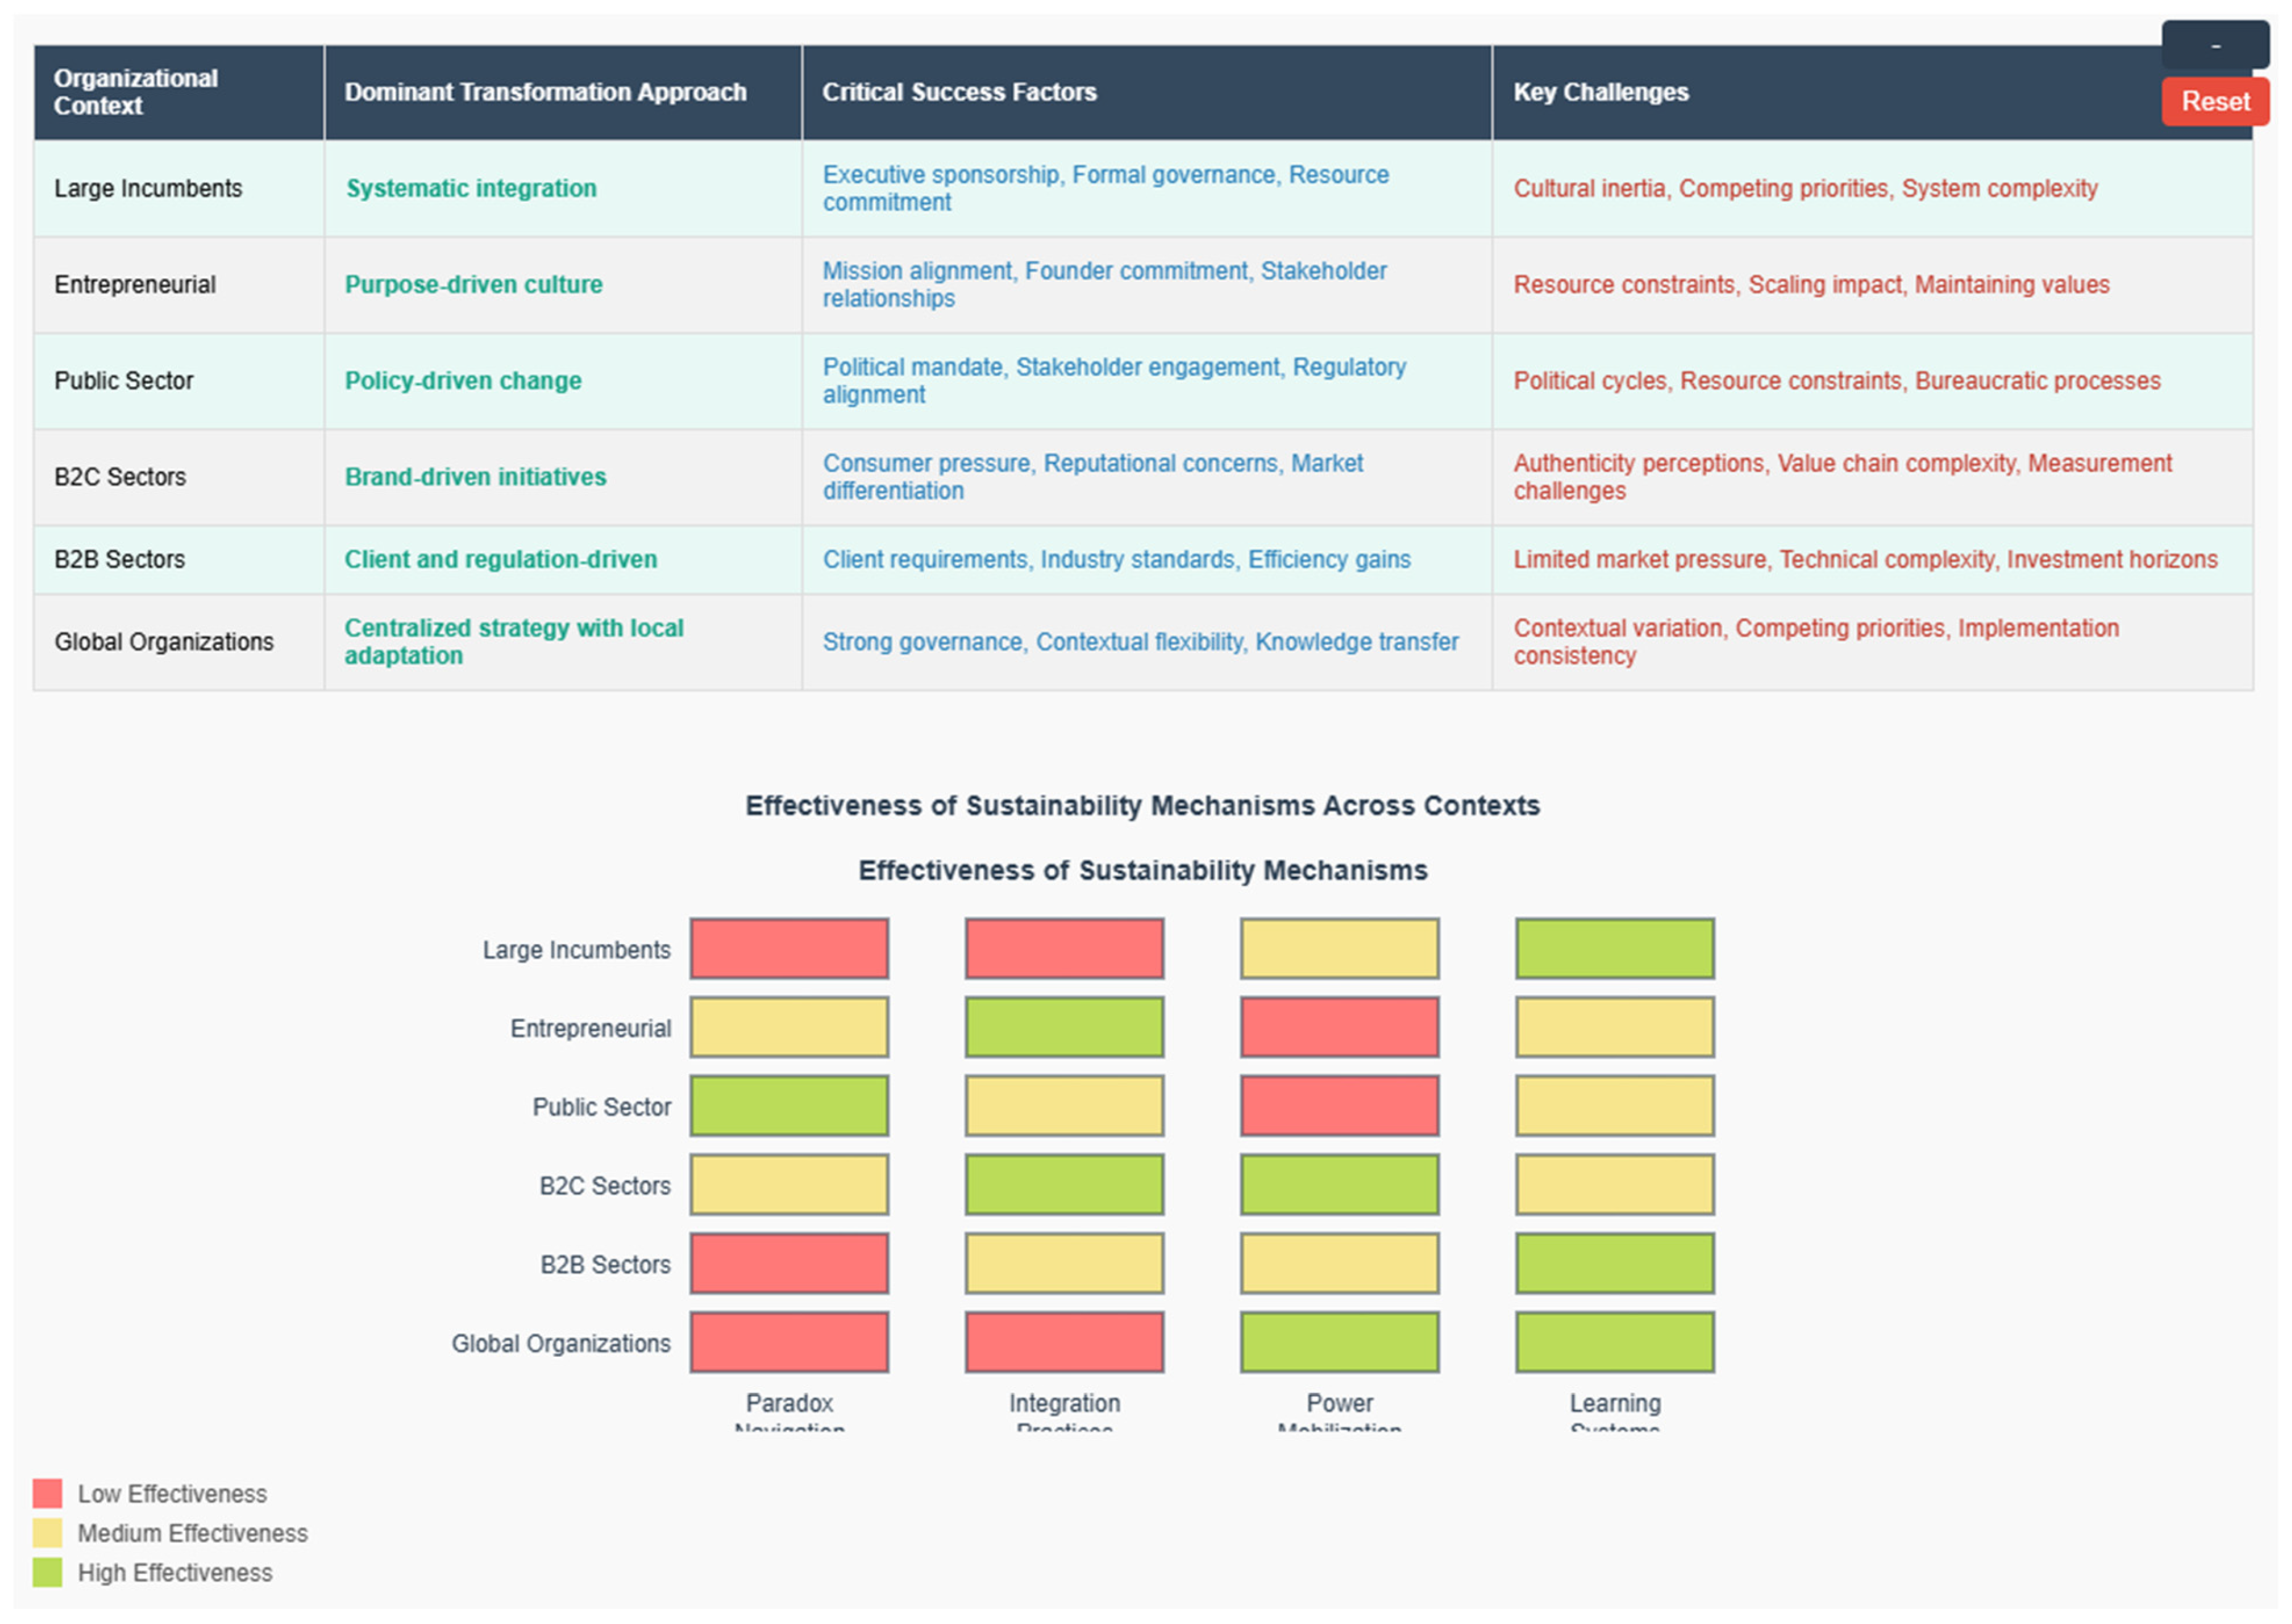
Task: Click B2B Sectors Paradox Navigation red cell
Action: (x=789, y=1263)
